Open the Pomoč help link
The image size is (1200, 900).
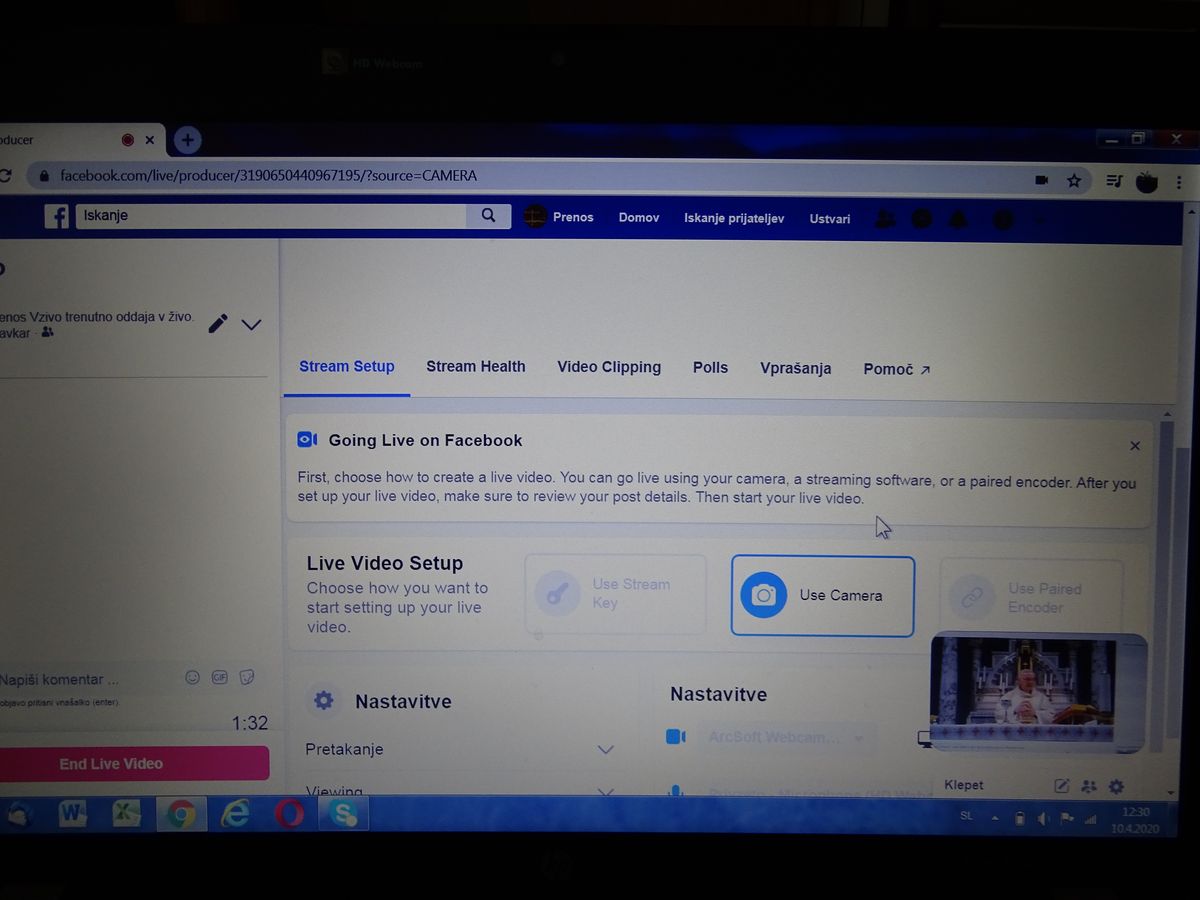[x=896, y=370]
